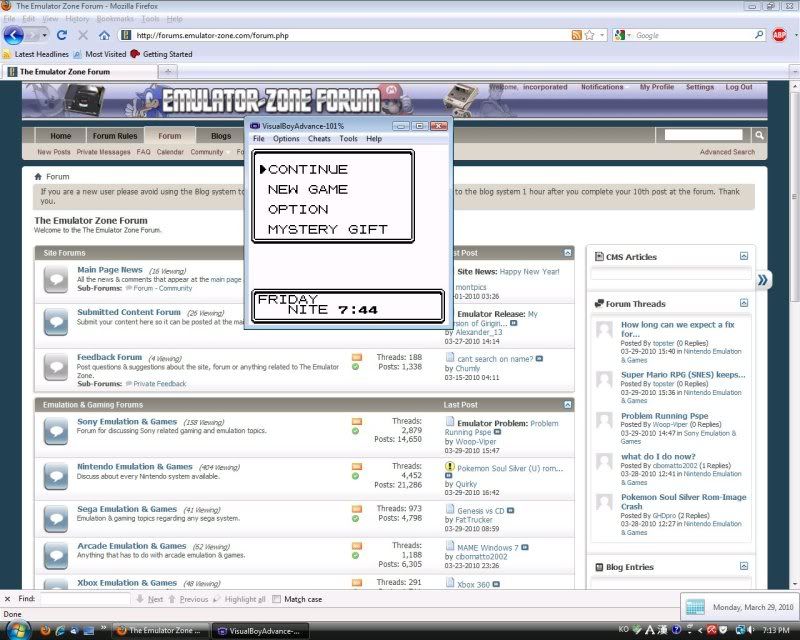
Task: Close the Firefox find bar X
Action: click(x=7, y=599)
